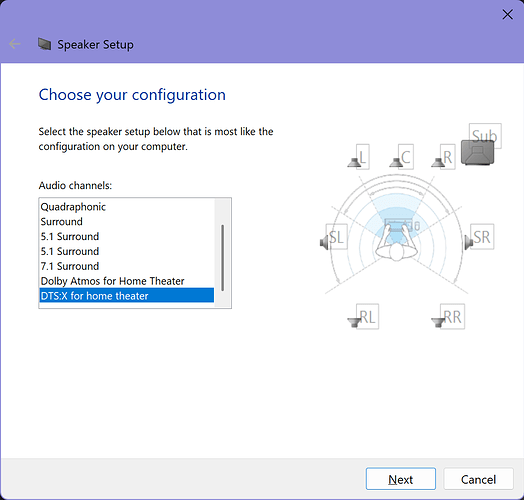Click the rear left RL speaker icon
This screenshot has height=500, width=524.
click(x=363, y=317)
